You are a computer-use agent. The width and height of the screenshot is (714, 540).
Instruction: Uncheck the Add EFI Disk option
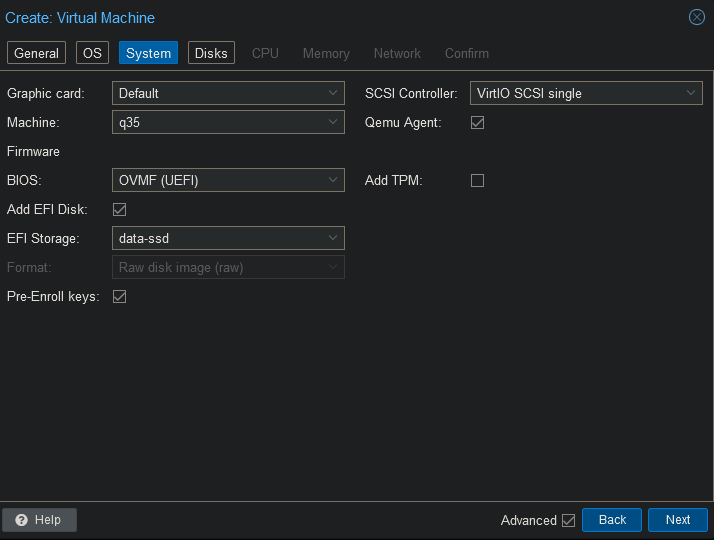click(x=119, y=209)
